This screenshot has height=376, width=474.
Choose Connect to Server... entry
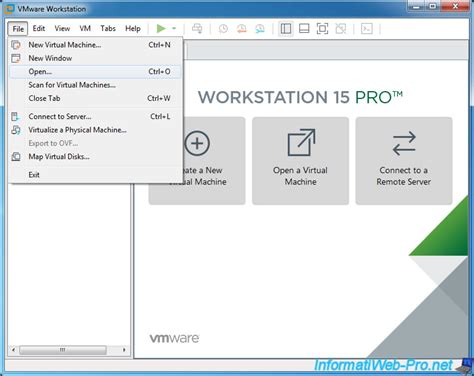[95, 116]
